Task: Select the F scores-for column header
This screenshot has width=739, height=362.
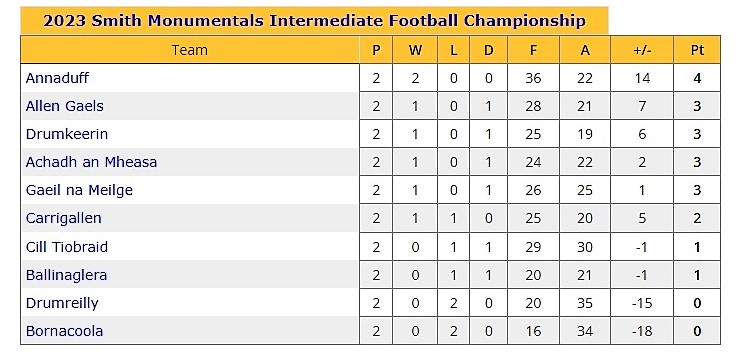Action: coord(534,50)
